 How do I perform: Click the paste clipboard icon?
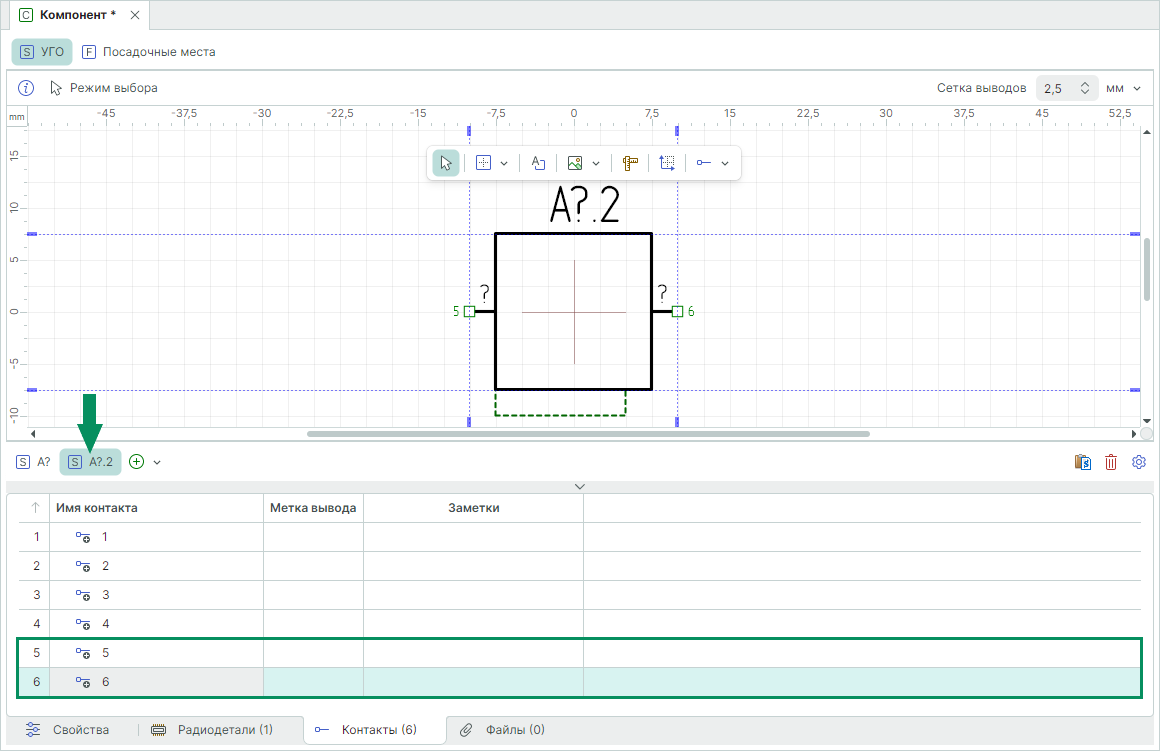(1083, 462)
